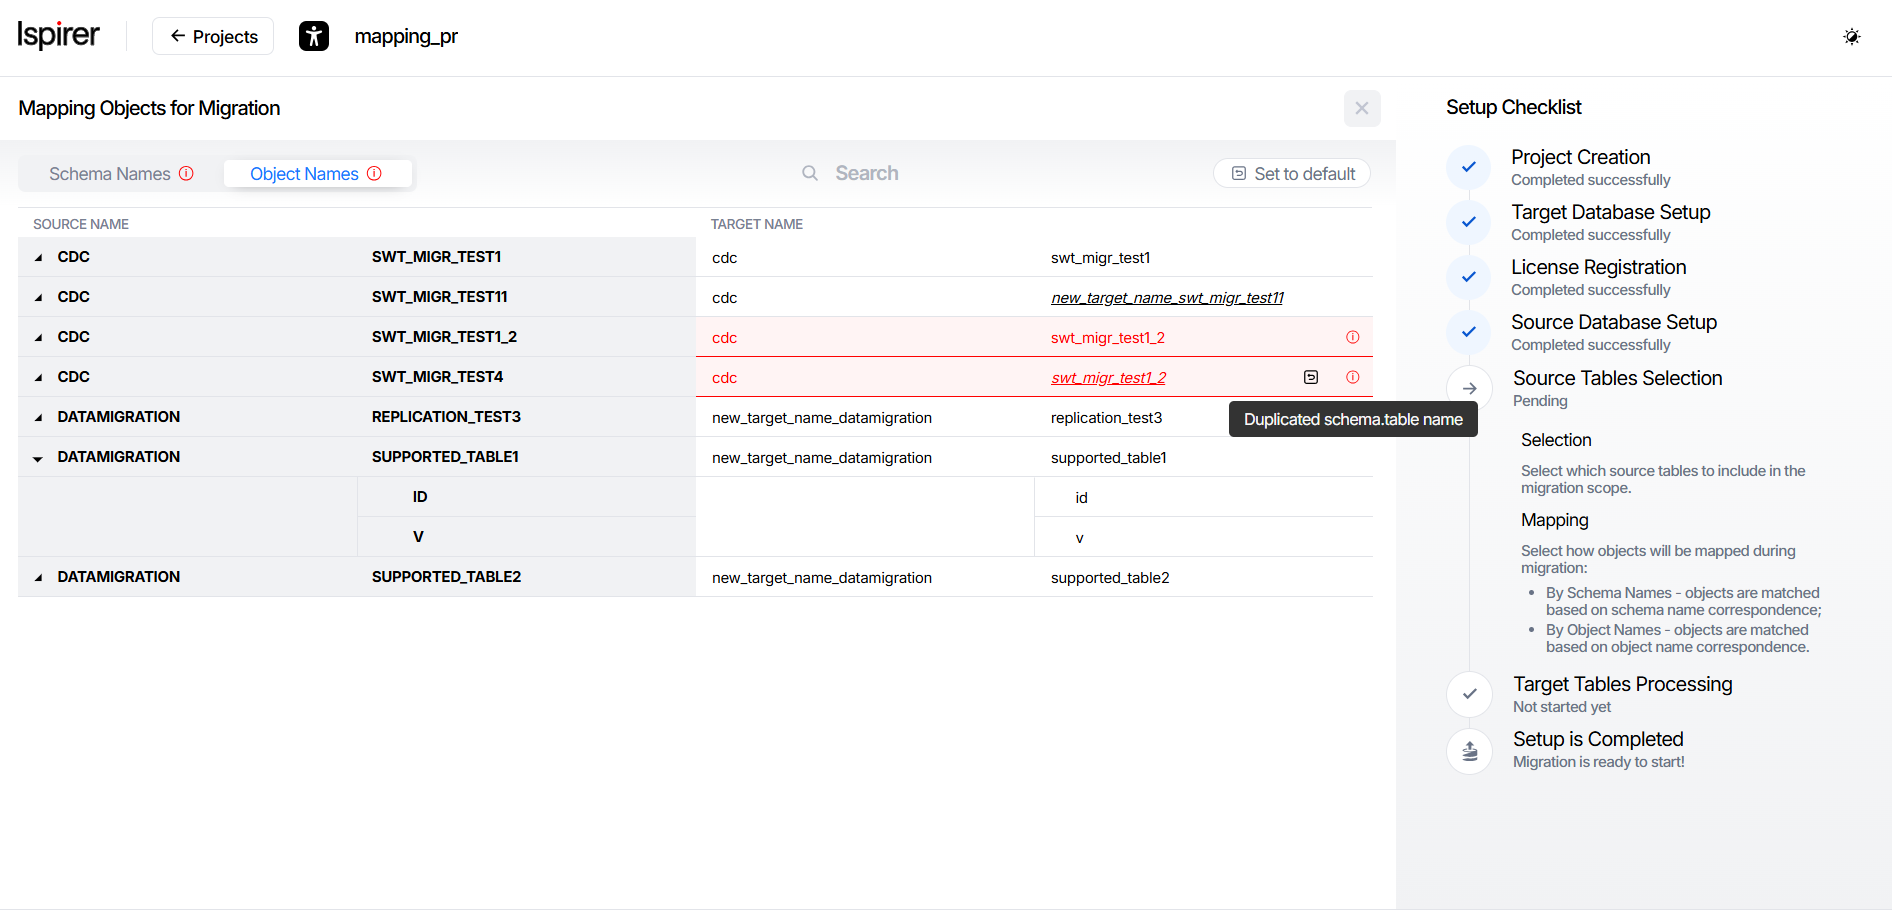Collapse the DATAMIGRATION SUPPORTED_TABLE1 row
The height and width of the screenshot is (916, 1892).
(x=38, y=458)
